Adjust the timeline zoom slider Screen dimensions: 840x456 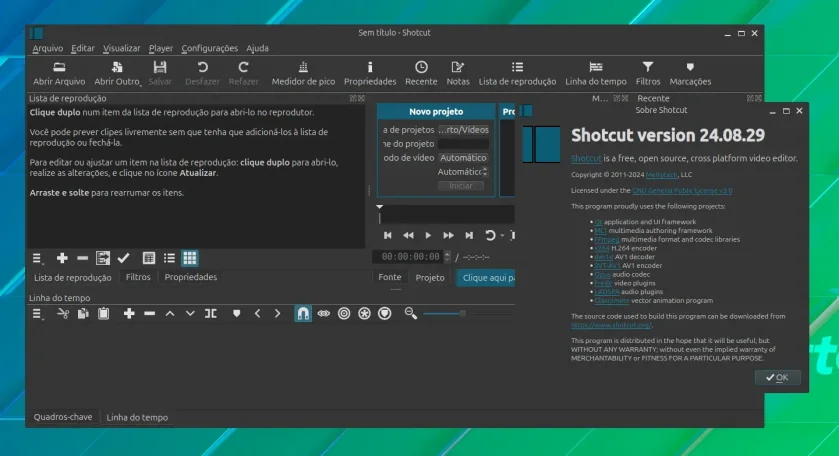click(x=462, y=313)
